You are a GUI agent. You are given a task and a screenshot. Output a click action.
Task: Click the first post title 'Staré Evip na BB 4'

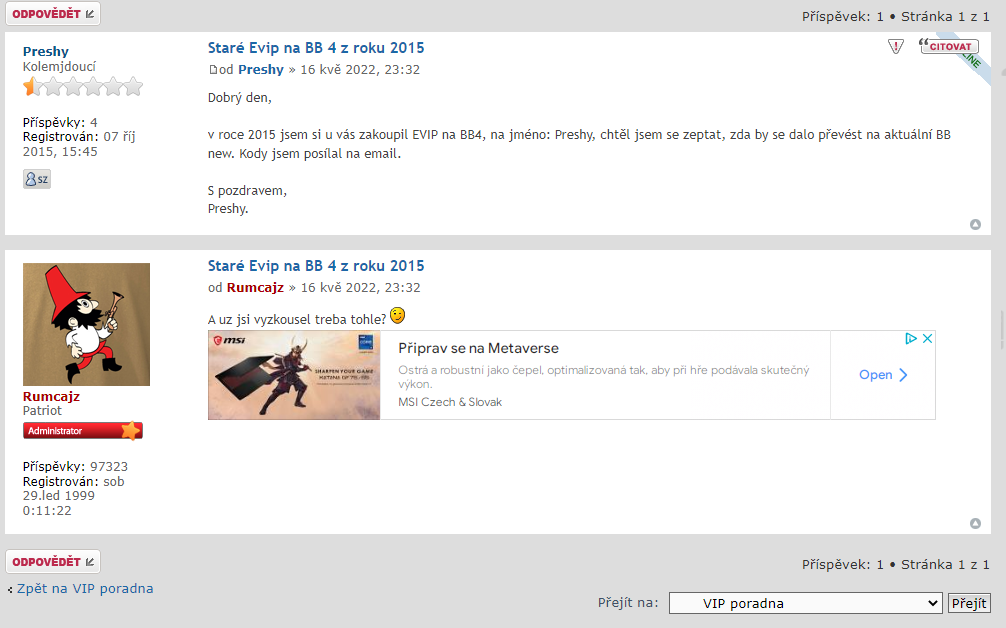(x=316, y=48)
